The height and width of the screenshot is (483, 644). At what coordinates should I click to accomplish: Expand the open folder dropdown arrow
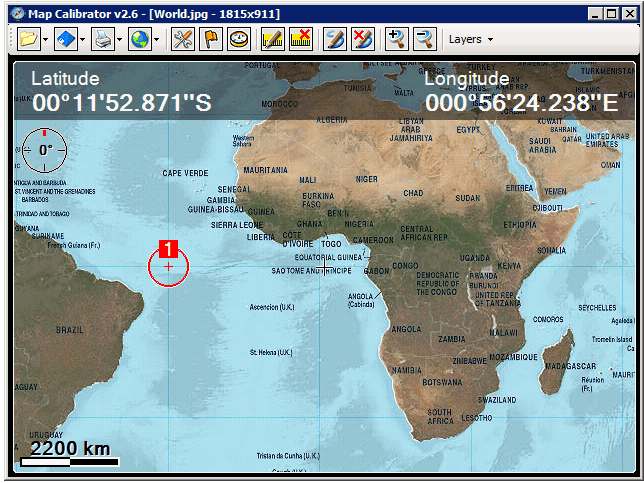(45, 40)
